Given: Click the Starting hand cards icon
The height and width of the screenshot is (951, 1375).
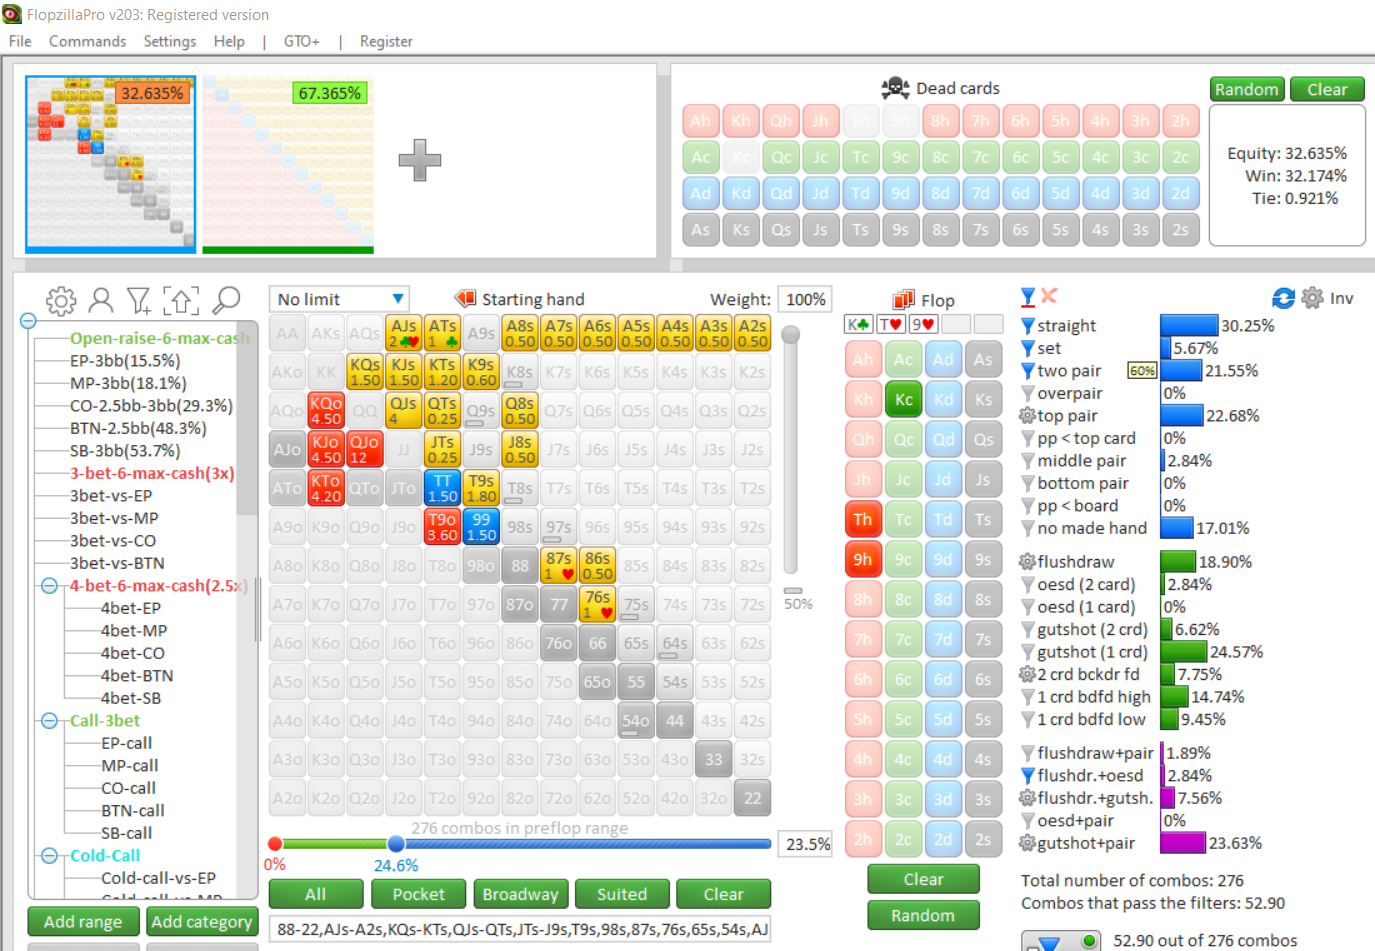Looking at the screenshot, I should 465,298.
